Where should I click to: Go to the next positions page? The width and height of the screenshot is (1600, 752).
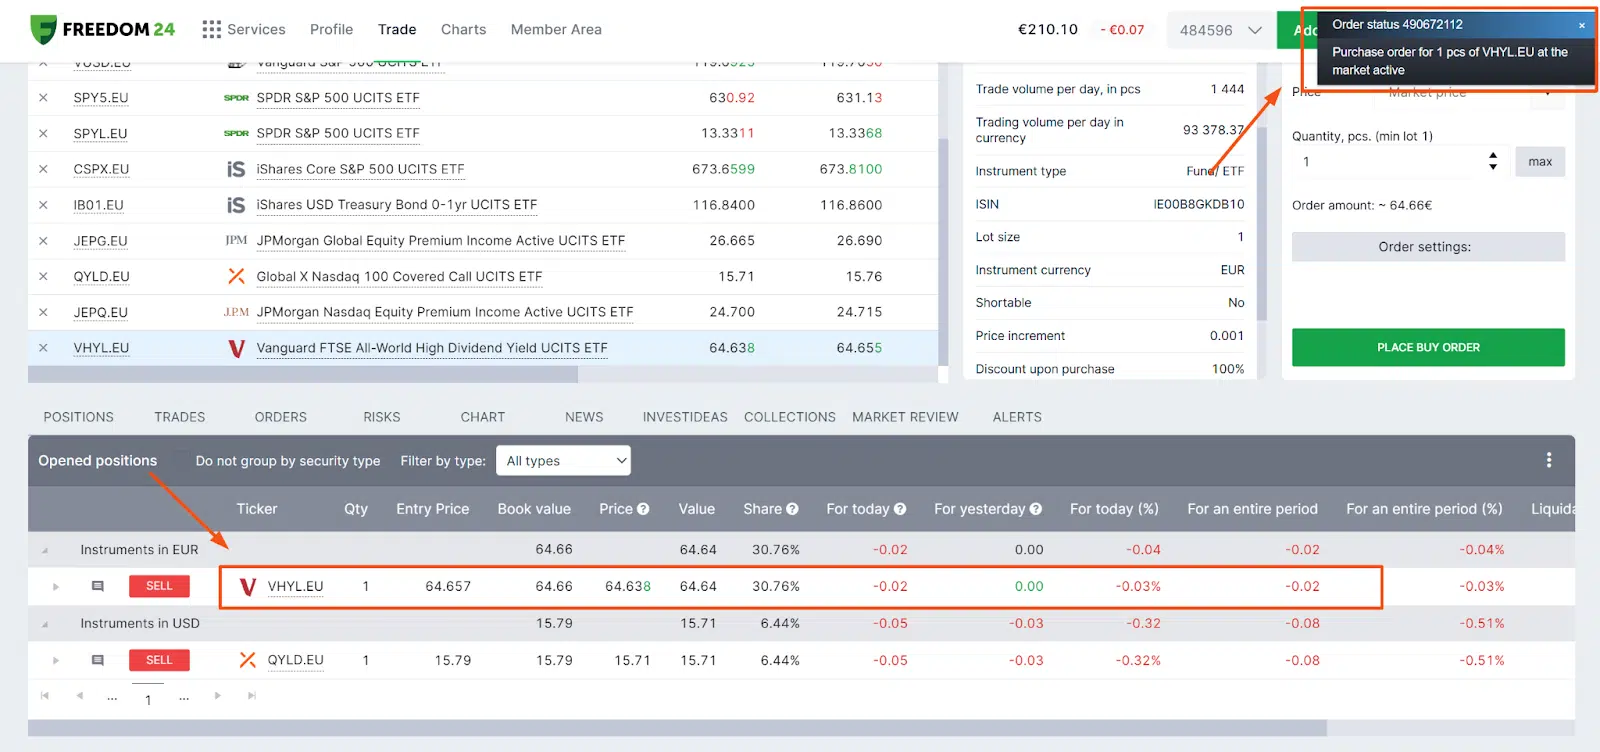(x=217, y=695)
